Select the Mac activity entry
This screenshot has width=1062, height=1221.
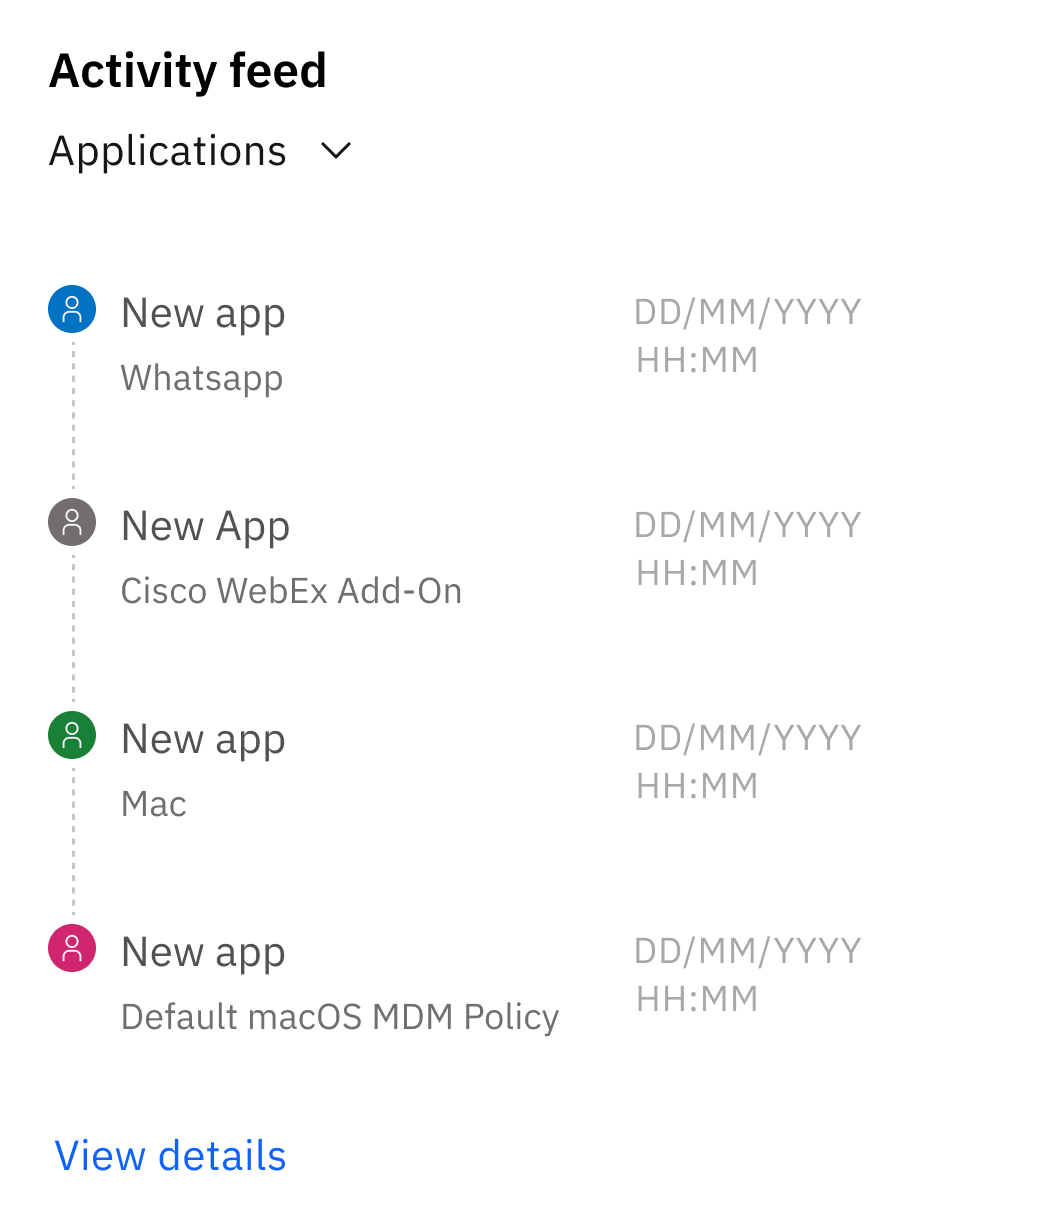click(154, 804)
